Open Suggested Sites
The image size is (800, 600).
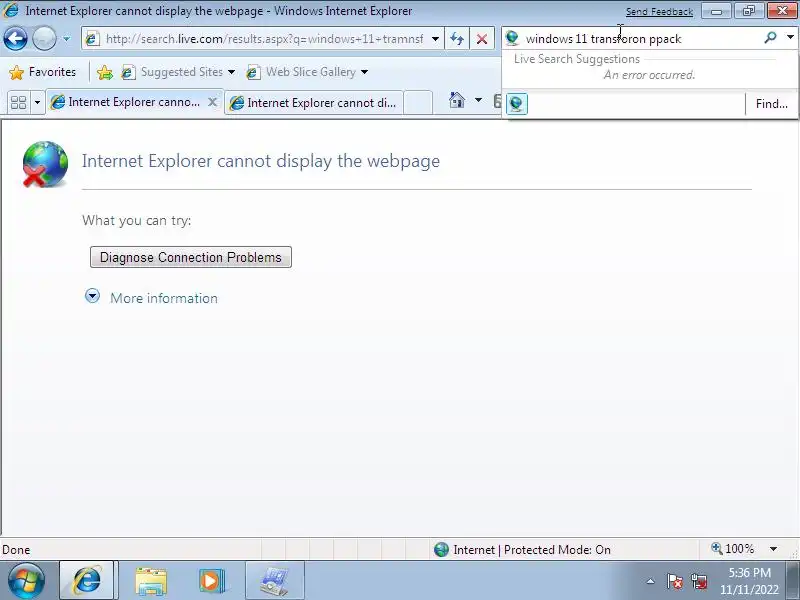[173, 72]
